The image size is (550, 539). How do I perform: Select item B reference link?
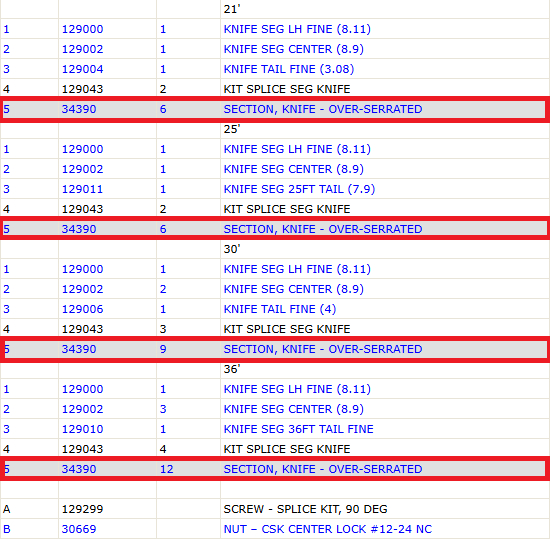point(6,529)
